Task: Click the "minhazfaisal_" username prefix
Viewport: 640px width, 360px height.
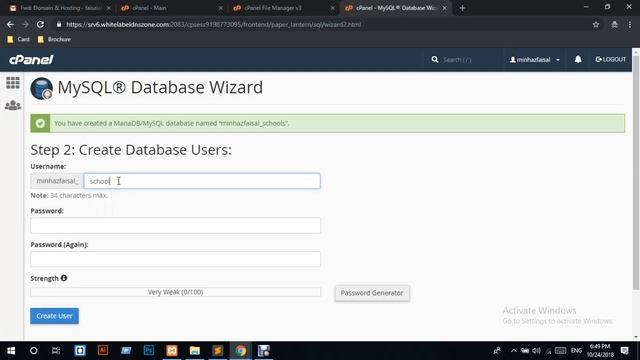Action: coord(57,181)
